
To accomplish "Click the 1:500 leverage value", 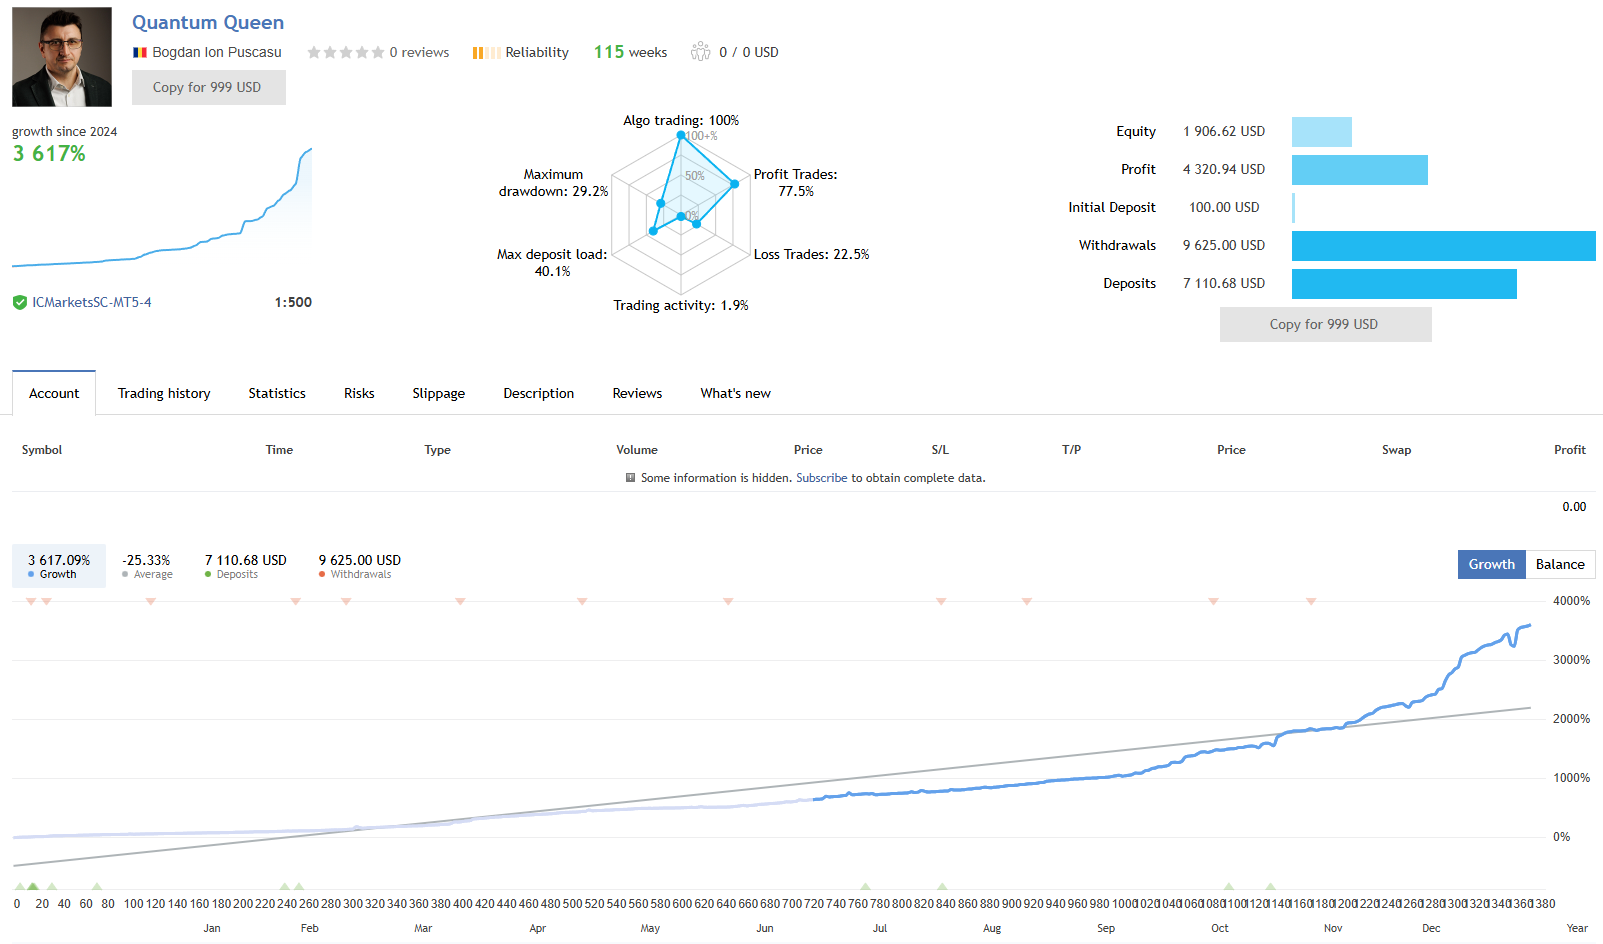I will (293, 302).
